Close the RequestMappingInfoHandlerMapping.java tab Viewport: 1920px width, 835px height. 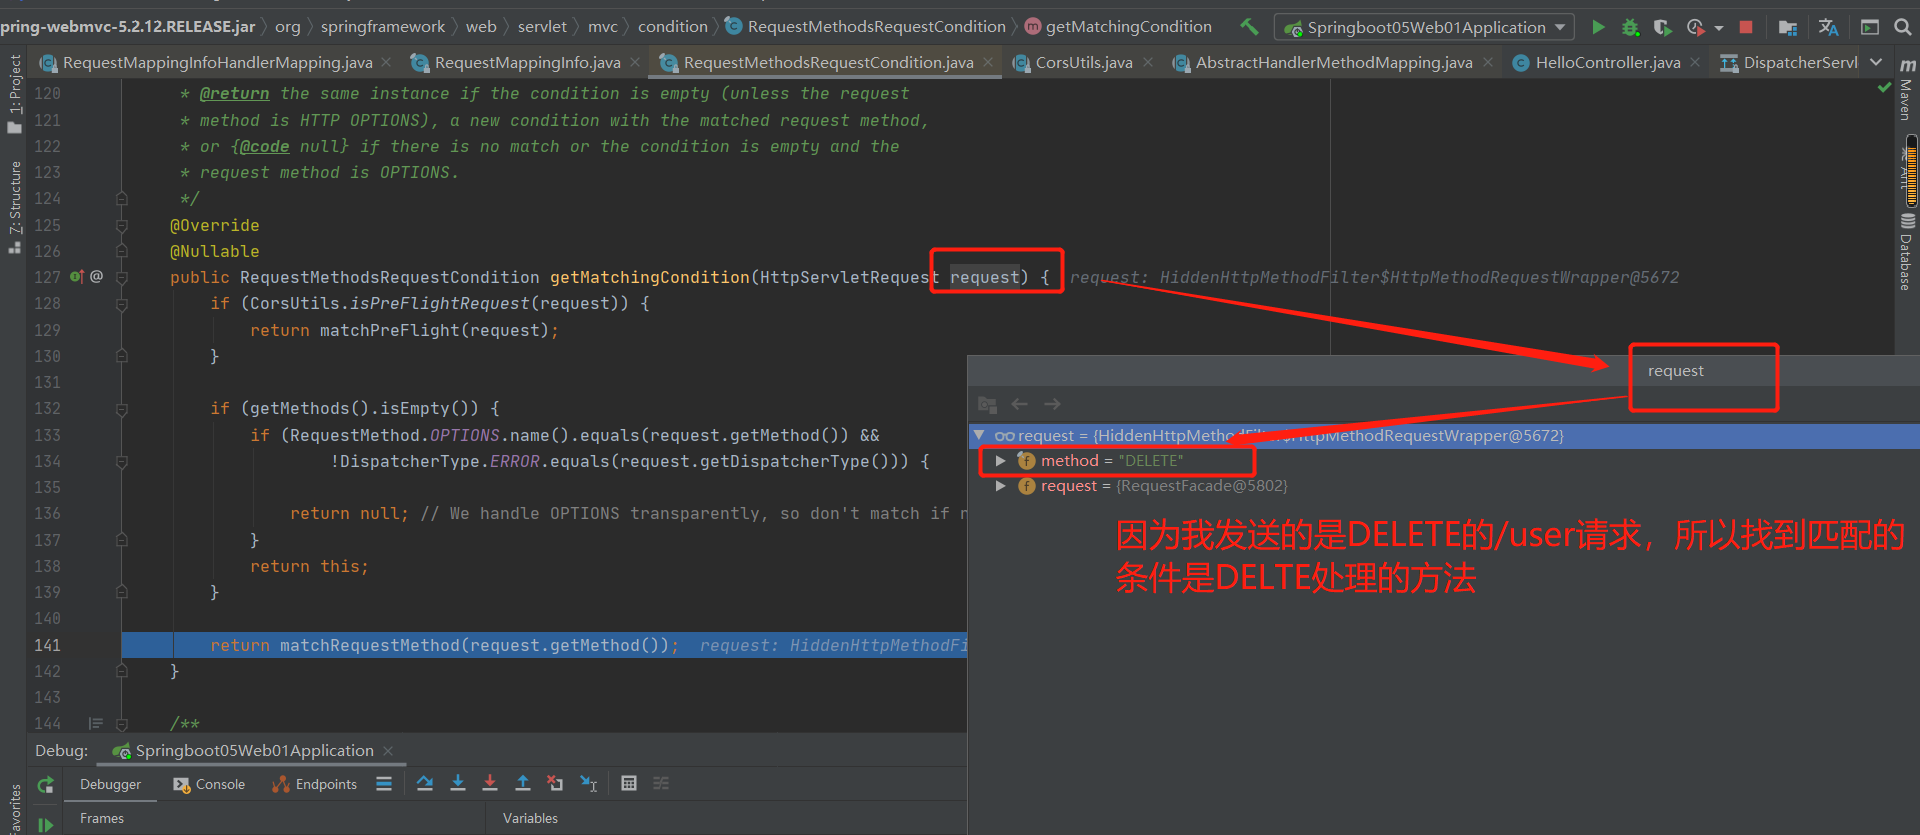point(388,62)
